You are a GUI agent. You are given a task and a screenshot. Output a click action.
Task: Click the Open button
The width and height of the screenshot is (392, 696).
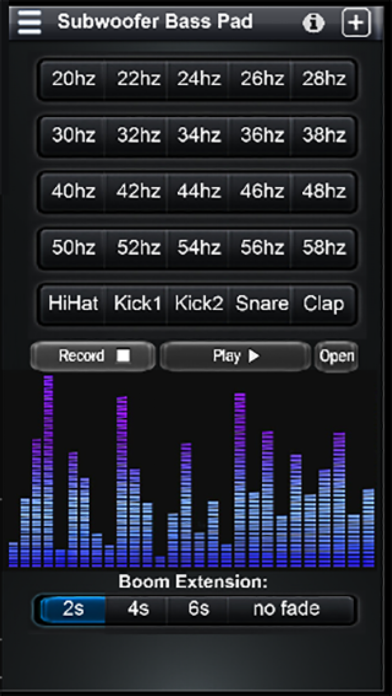click(x=336, y=356)
